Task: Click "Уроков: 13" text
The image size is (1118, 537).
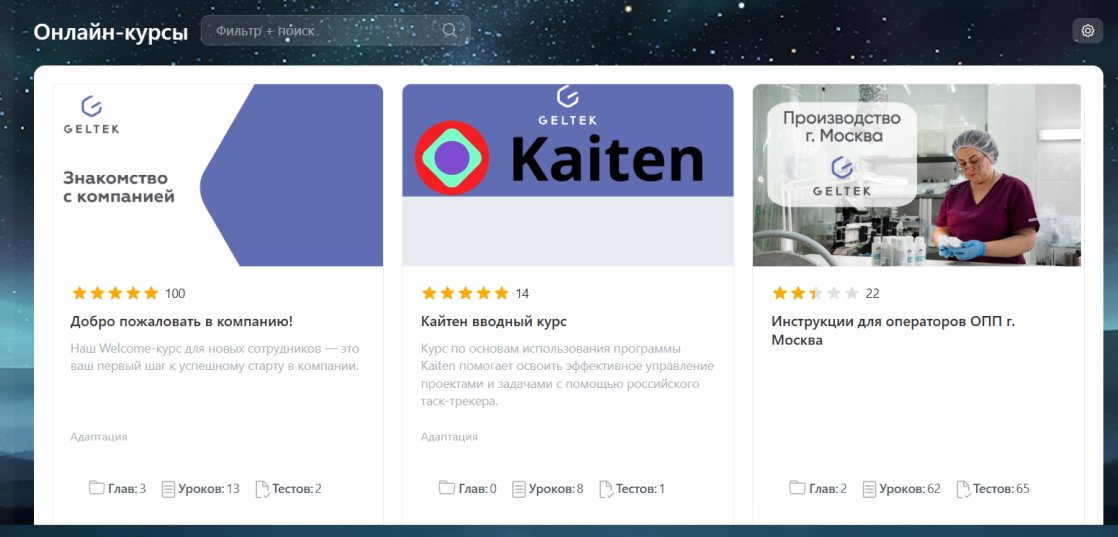Action: tap(209, 489)
